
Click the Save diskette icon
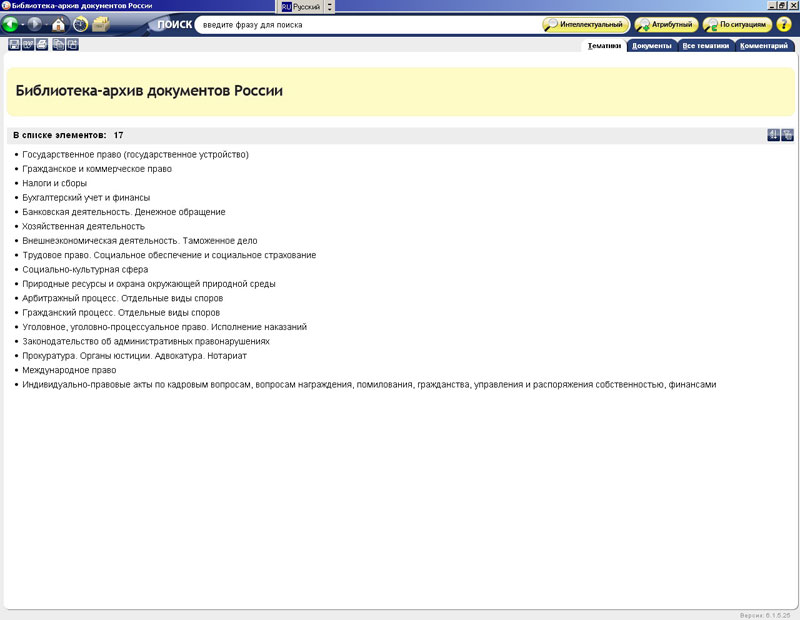pyautogui.click(x=14, y=45)
